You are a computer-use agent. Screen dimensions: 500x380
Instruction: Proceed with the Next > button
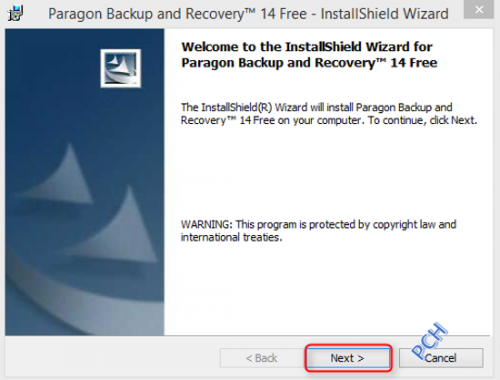click(348, 358)
